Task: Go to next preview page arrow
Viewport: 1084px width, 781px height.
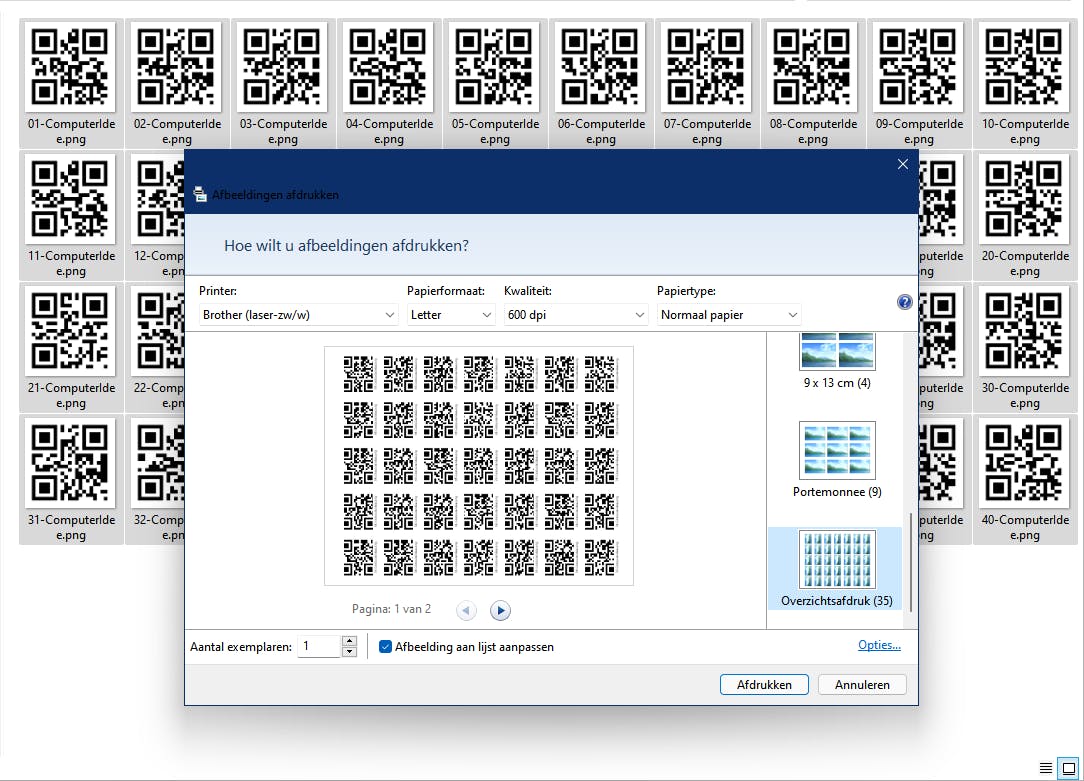Action: coord(501,610)
